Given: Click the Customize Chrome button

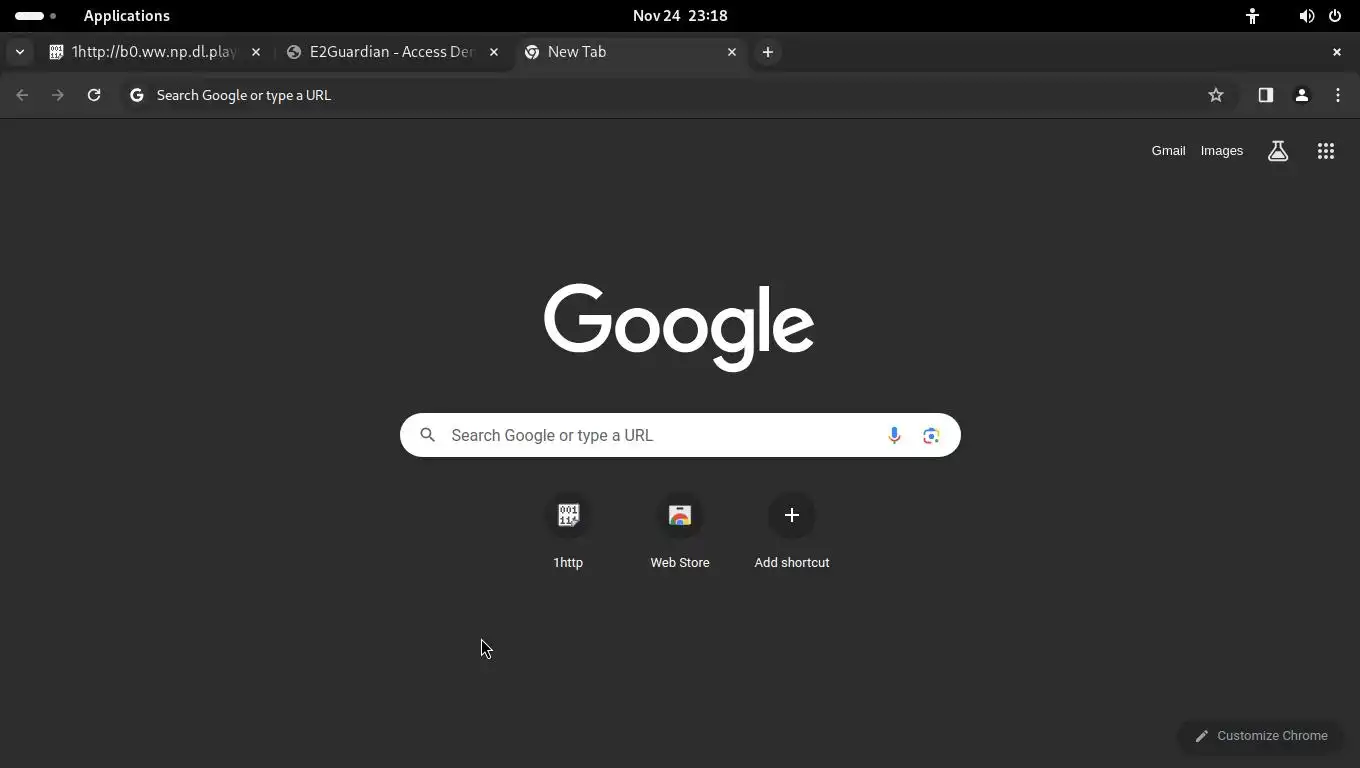Looking at the screenshot, I should pyautogui.click(x=1261, y=736).
